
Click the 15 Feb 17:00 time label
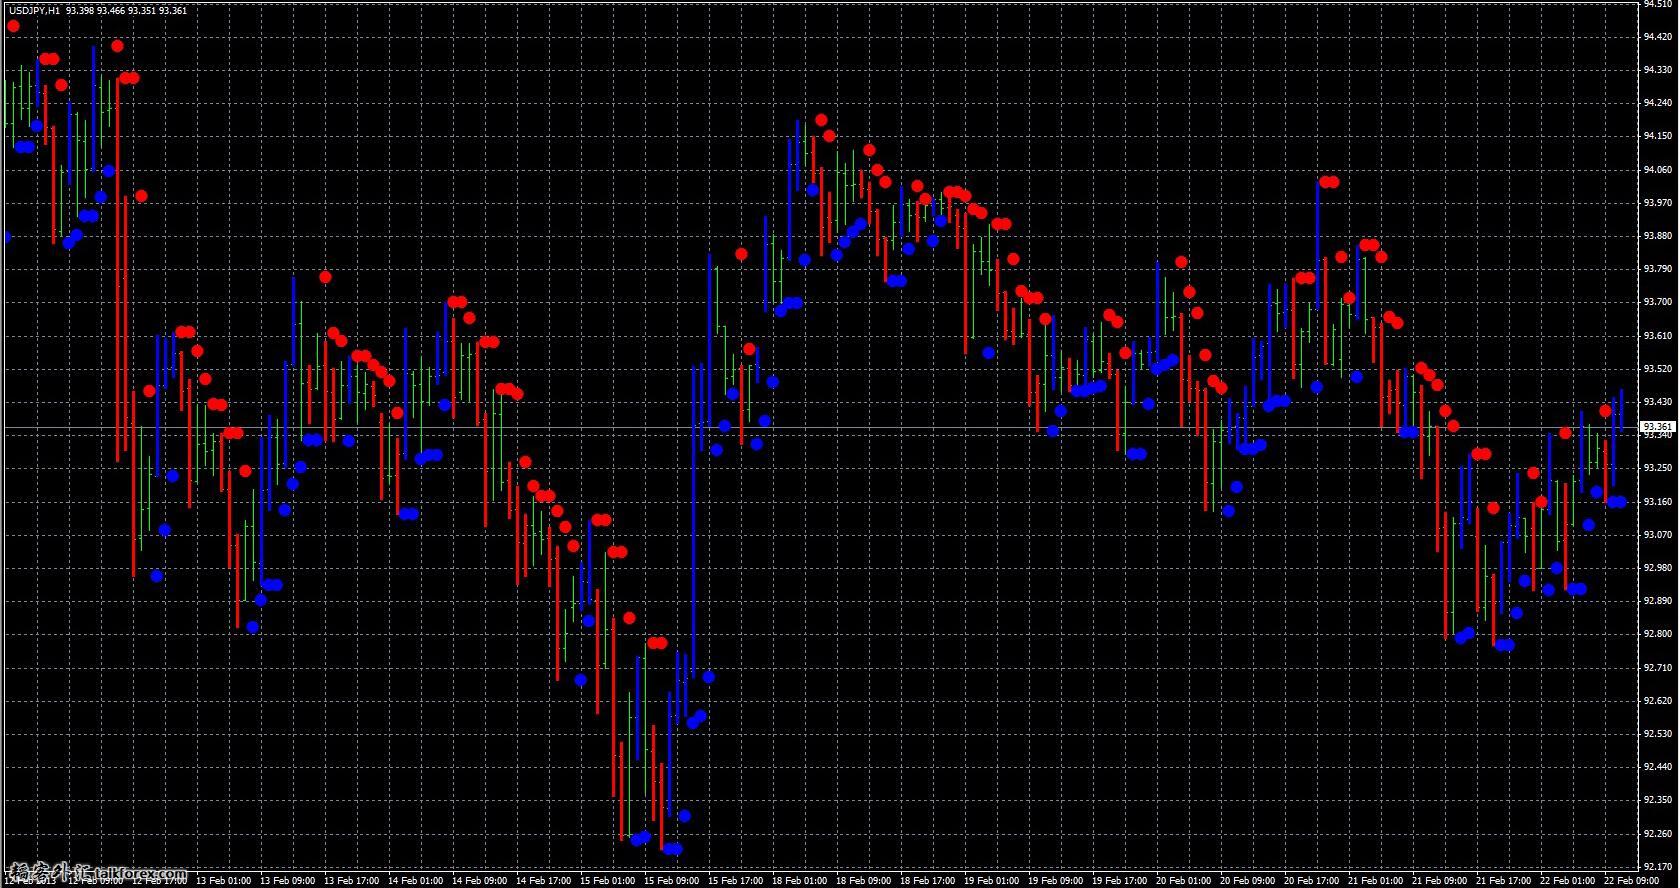click(735, 881)
